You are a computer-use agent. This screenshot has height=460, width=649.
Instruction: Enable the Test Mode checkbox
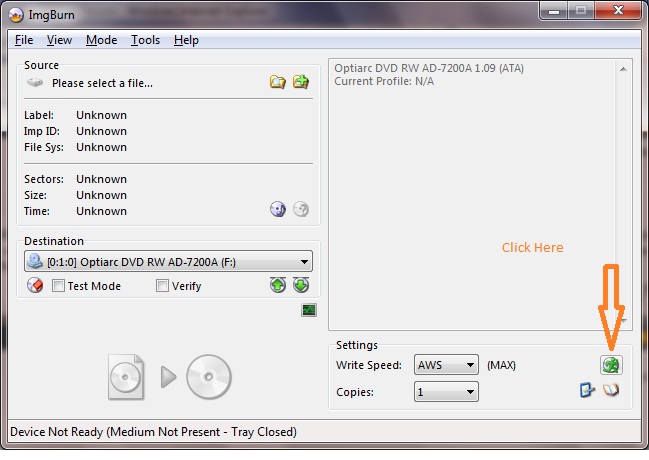(x=58, y=286)
